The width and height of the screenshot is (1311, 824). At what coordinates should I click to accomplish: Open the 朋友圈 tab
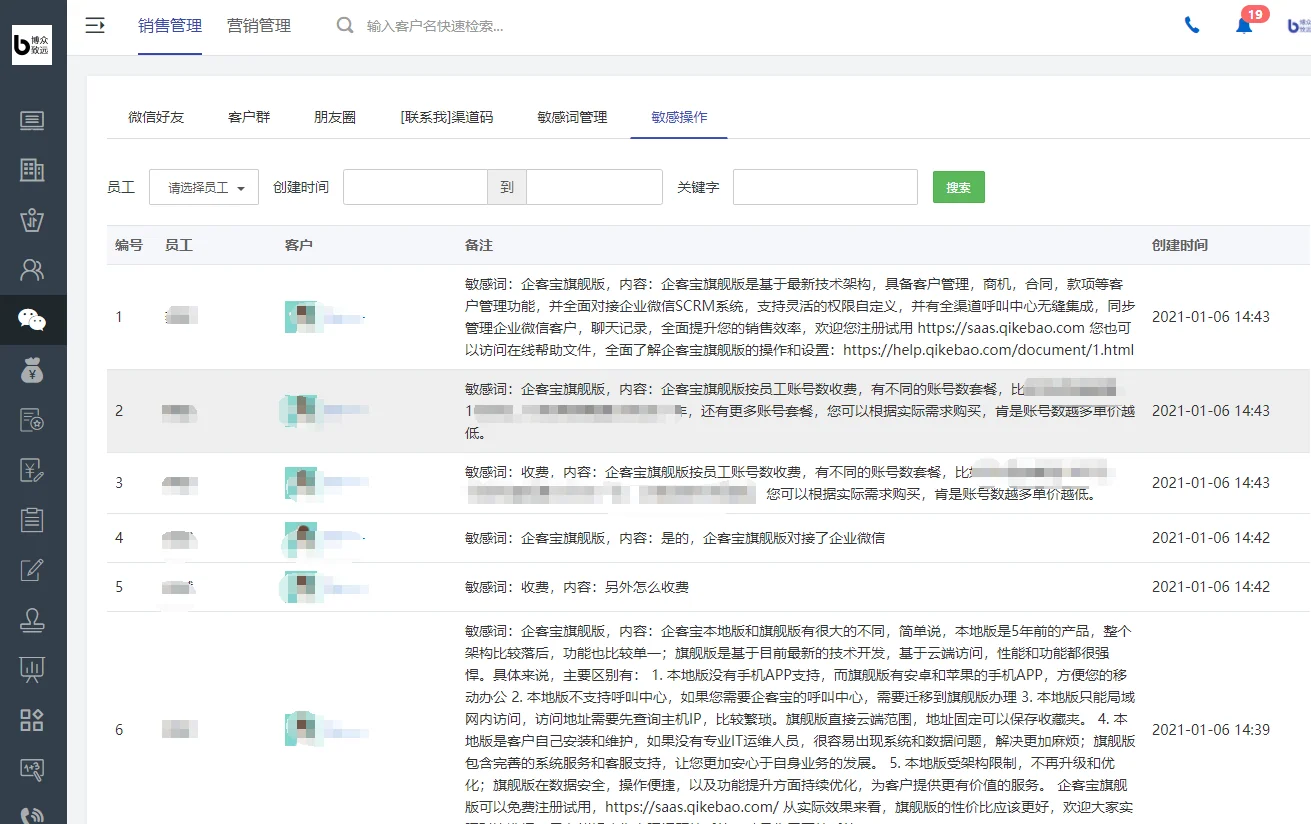click(335, 117)
